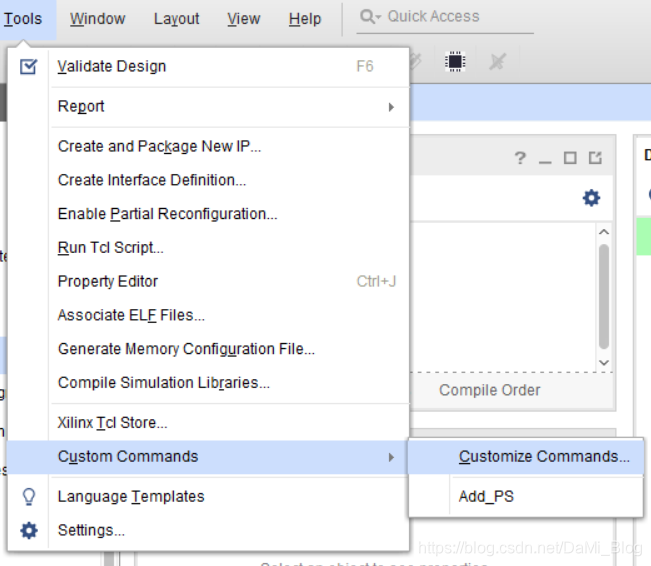Image resolution: width=651 pixels, height=566 pixels.
Task: Choose Create and Package New IP
Action: (x=229, y=146)
